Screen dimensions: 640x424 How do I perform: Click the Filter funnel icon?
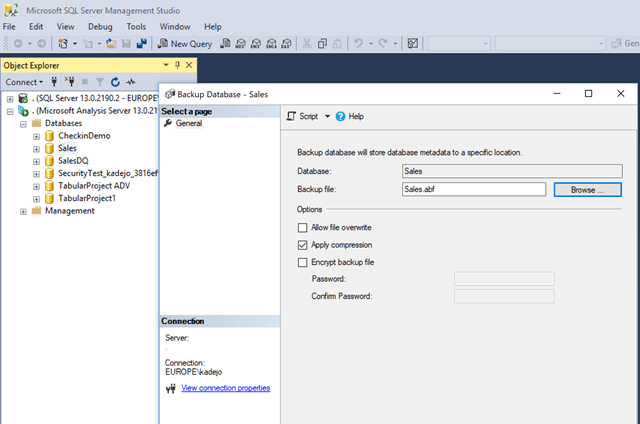click(100, 82)
